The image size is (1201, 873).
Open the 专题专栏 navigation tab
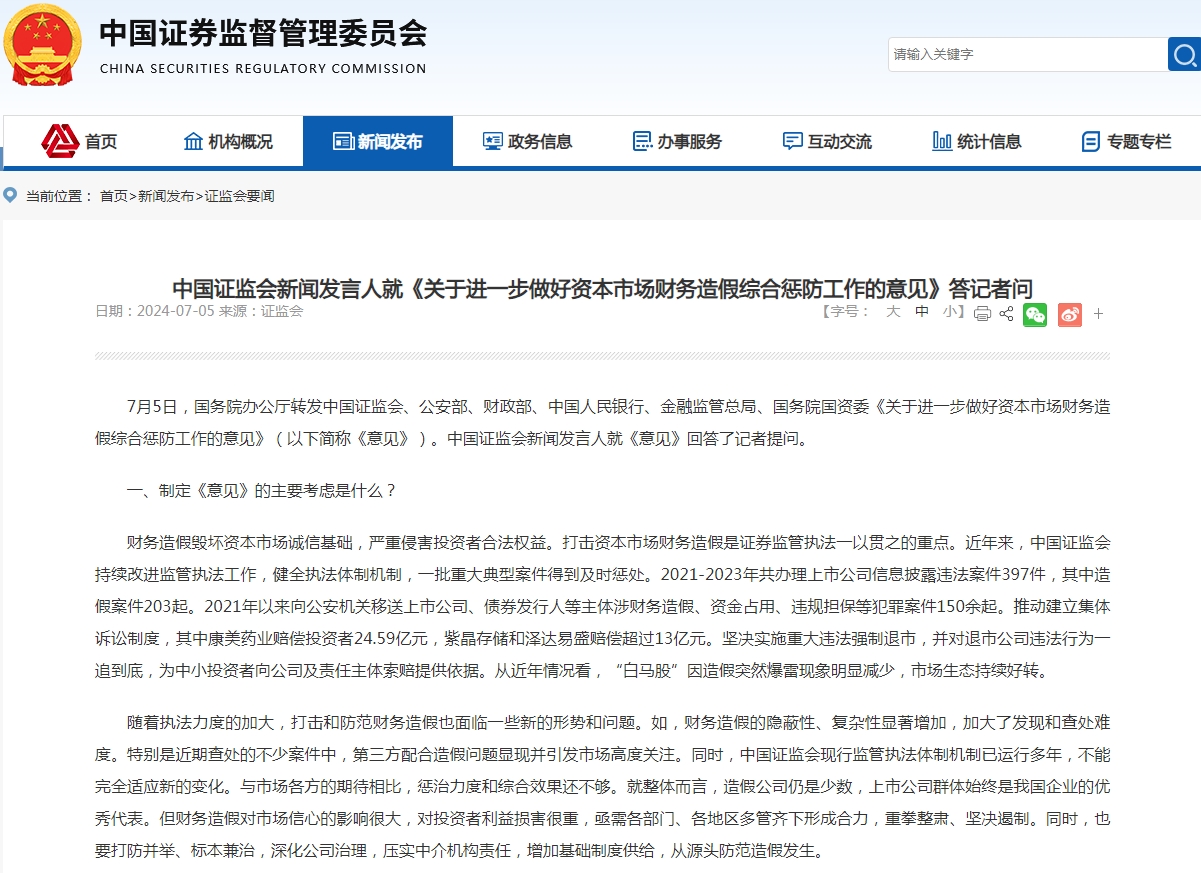click(1127, 141)
